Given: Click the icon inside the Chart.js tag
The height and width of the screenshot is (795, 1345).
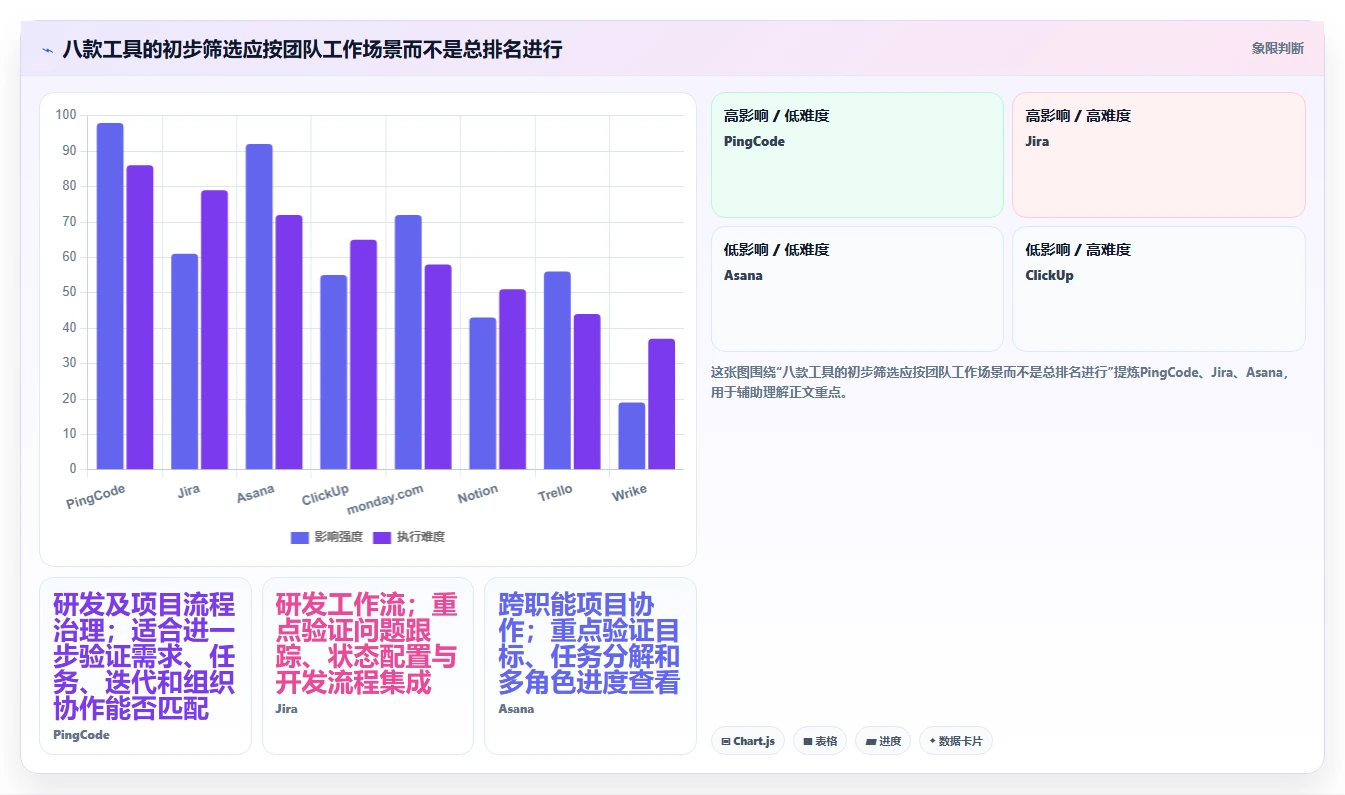Looking at the screenshot, I should pos(726,742).
